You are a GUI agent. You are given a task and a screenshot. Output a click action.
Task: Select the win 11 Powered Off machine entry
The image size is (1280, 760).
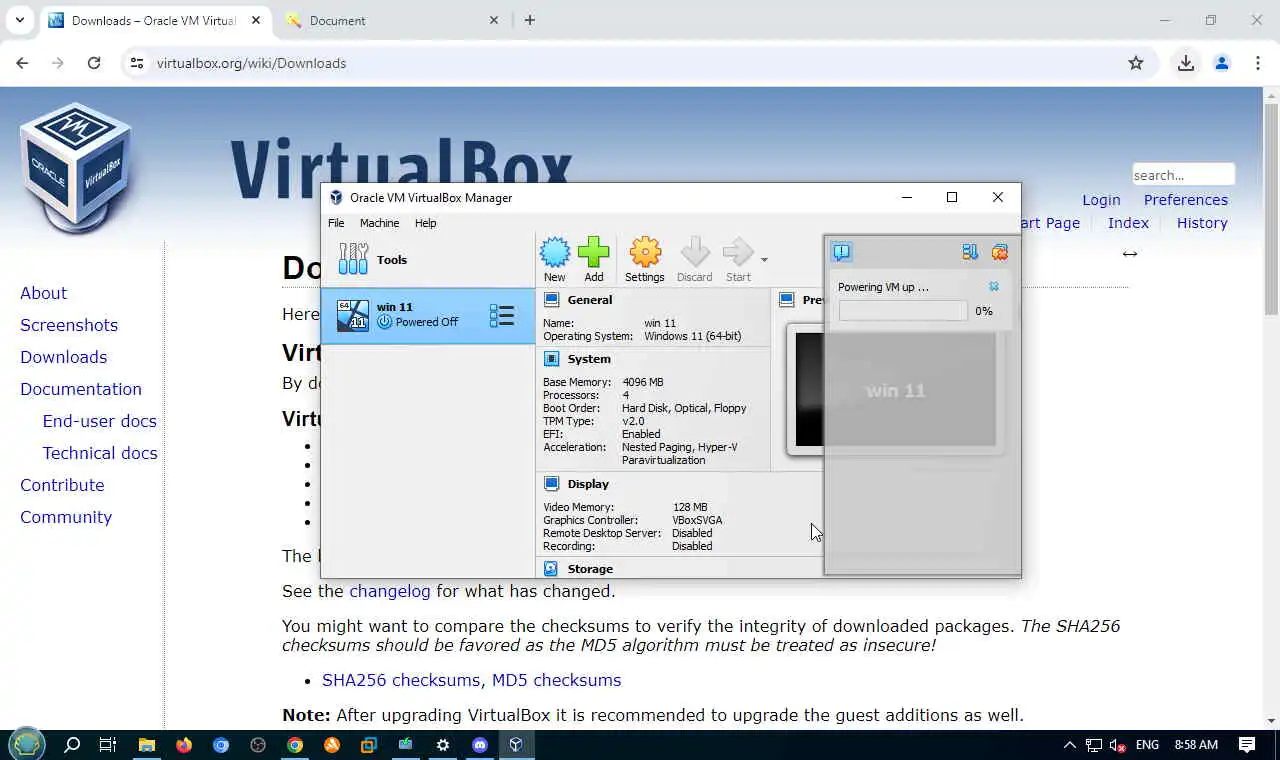[428, 315]
